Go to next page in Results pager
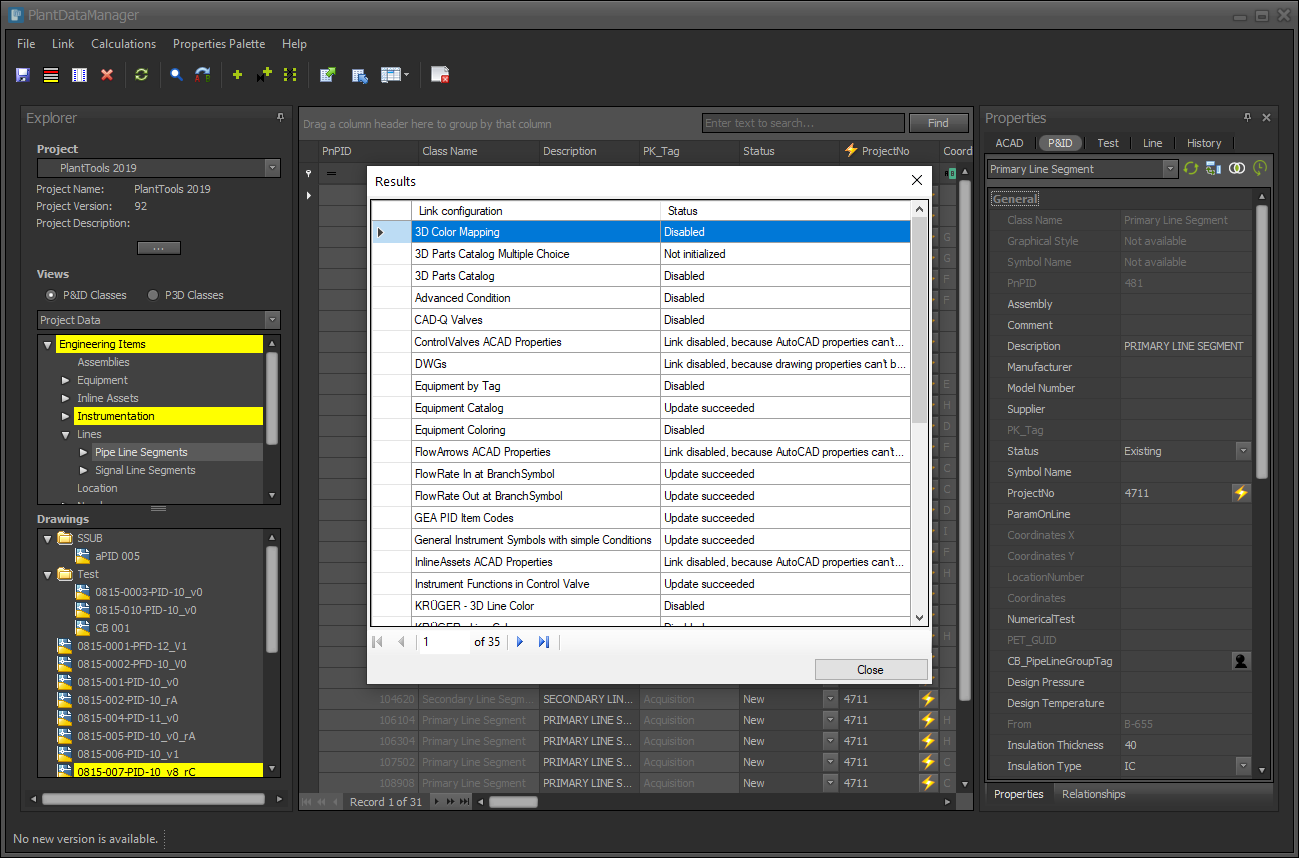The height and width of the screenshot is (858, 1299). (x=520, y=642)
